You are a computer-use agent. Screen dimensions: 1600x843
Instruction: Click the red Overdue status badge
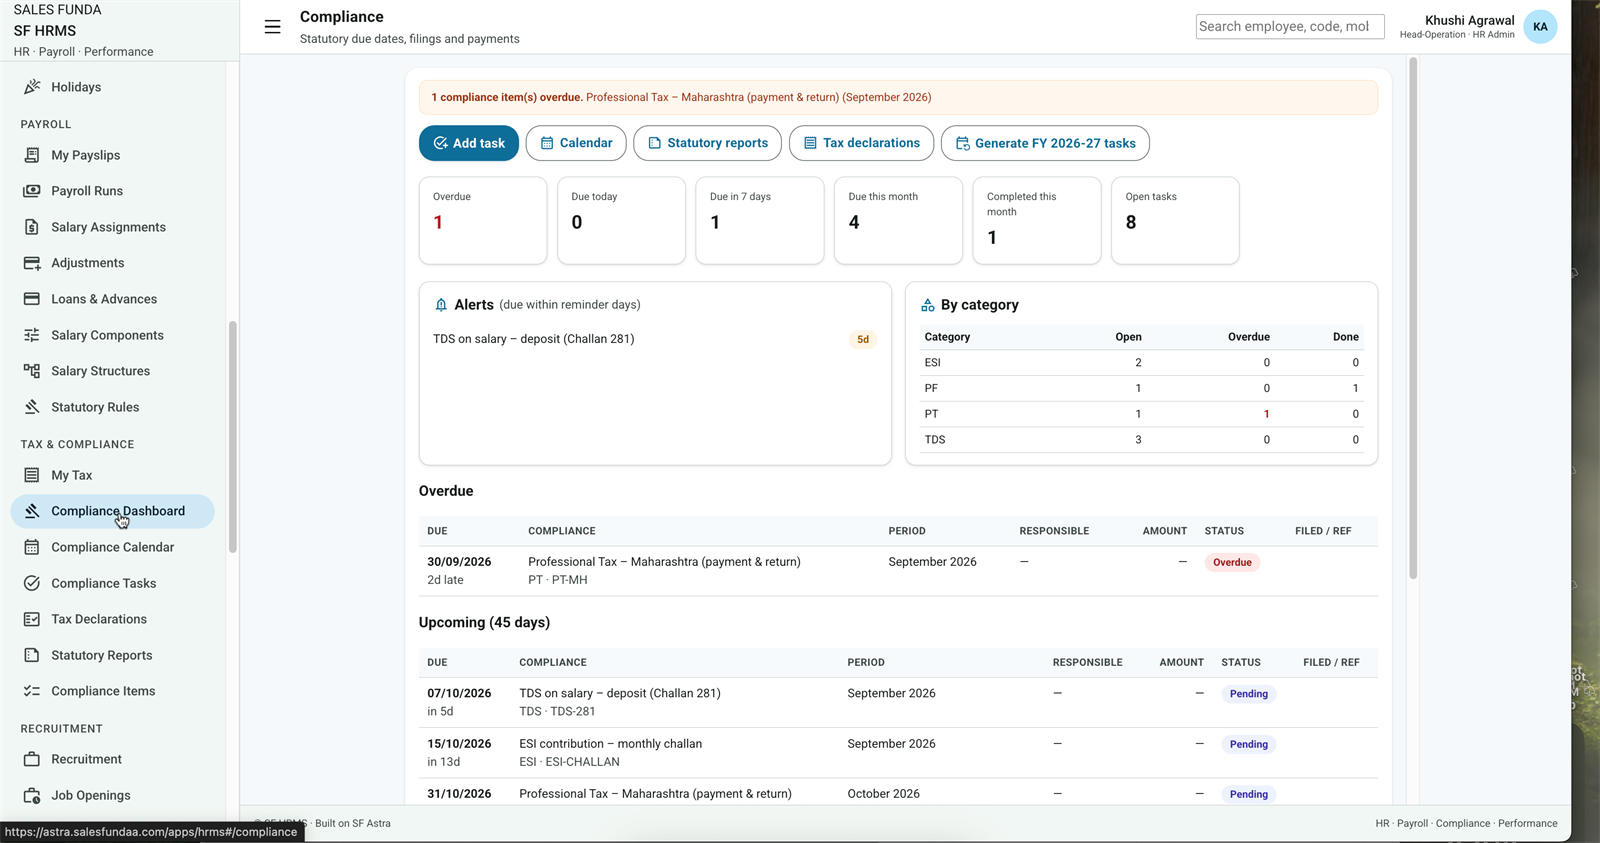coord(1232,562)
